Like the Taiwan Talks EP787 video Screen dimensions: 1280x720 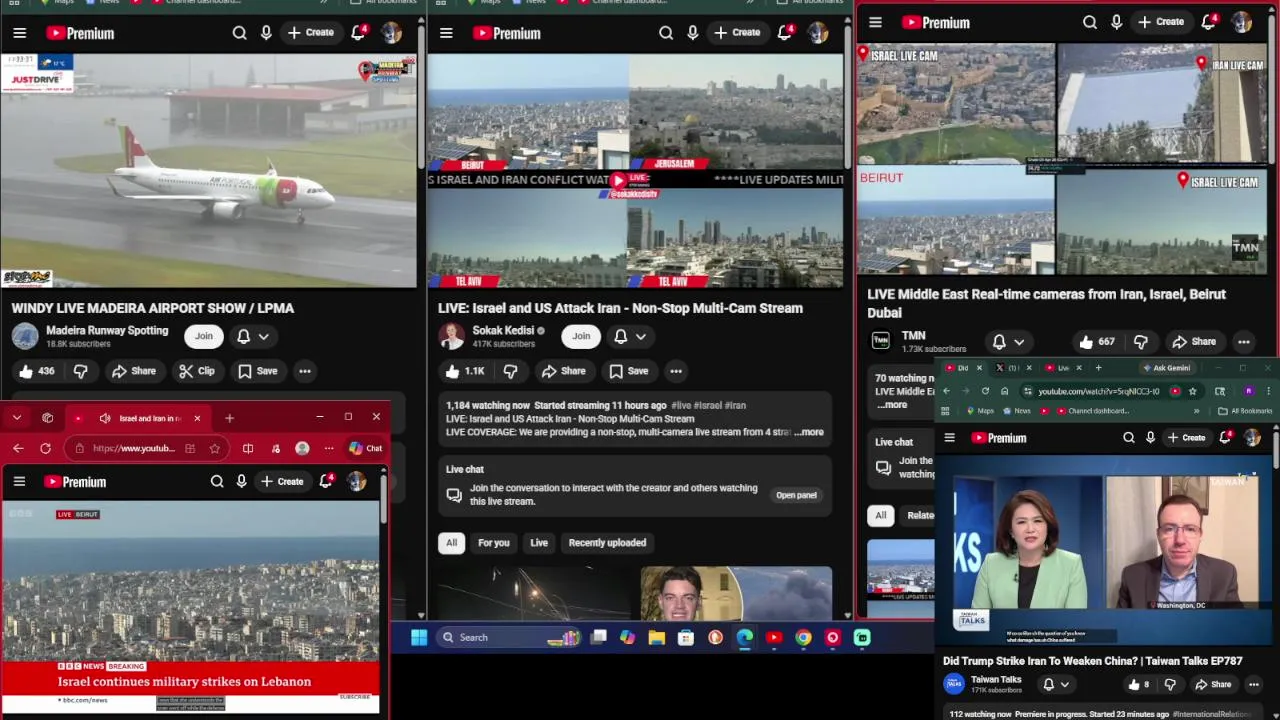[1138, 685]
